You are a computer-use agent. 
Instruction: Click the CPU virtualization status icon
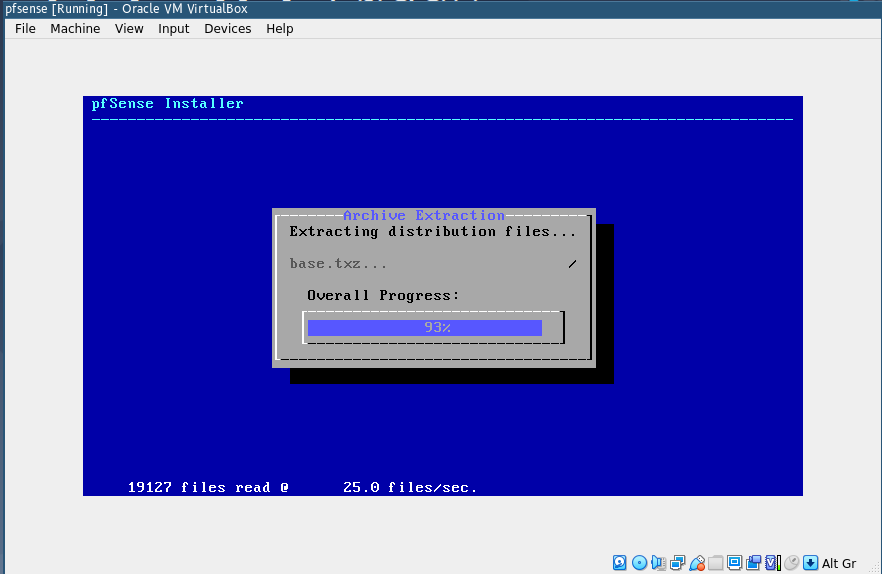click(x=773, y=563)
